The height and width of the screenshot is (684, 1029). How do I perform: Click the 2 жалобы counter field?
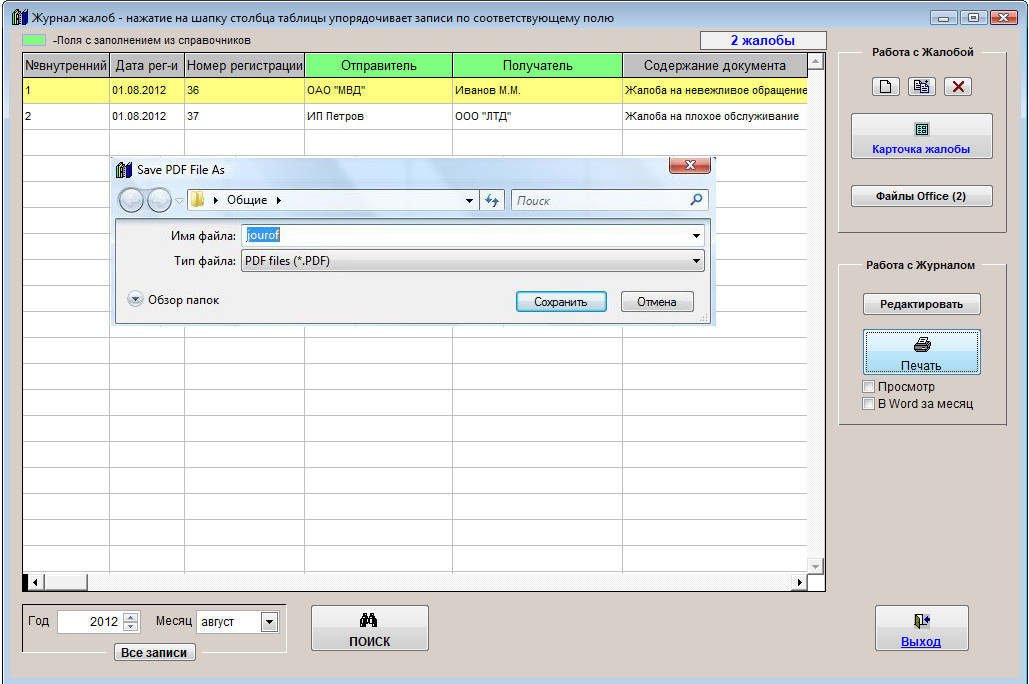pyautogui.click(x=763, y=41)
